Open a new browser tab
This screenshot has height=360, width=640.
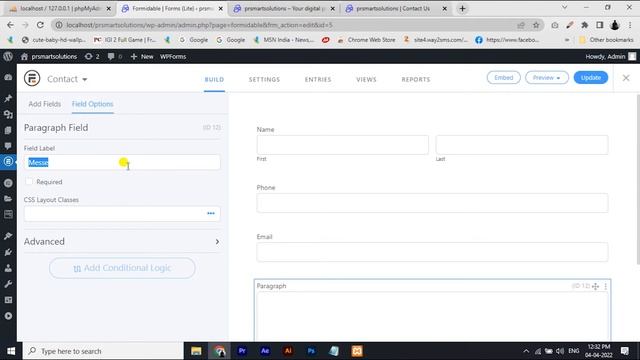tap(462, 9)
